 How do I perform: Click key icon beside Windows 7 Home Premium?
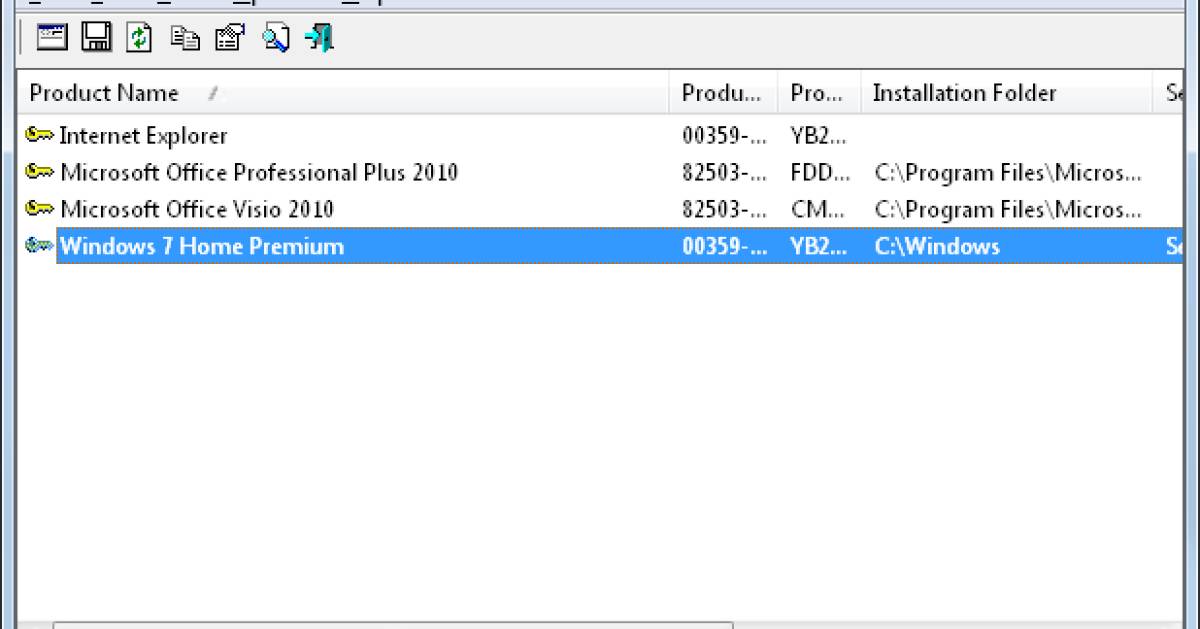[40, 246]
